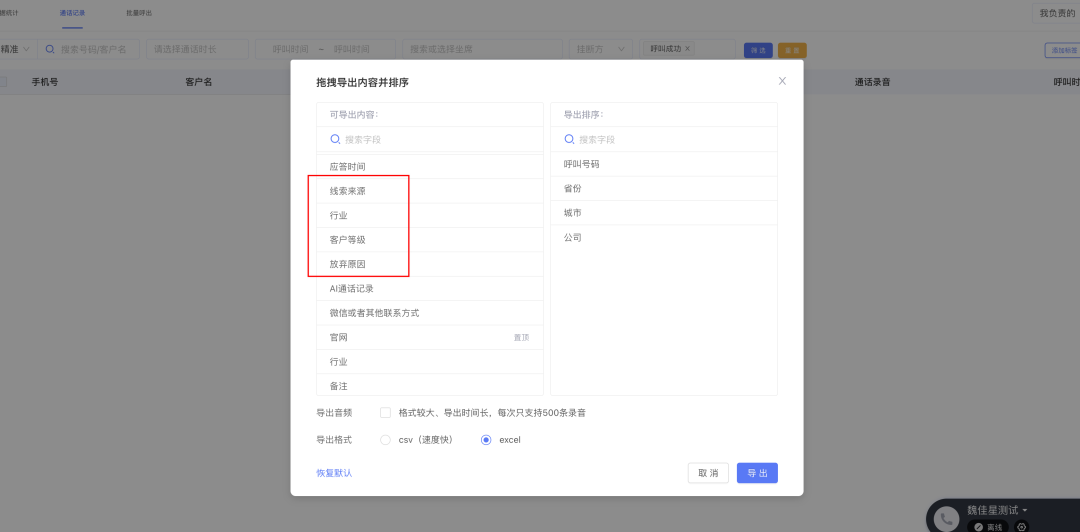1080x532 pixels.
Task: Click the phone dial icon in softphone bar
Action: 948,519
